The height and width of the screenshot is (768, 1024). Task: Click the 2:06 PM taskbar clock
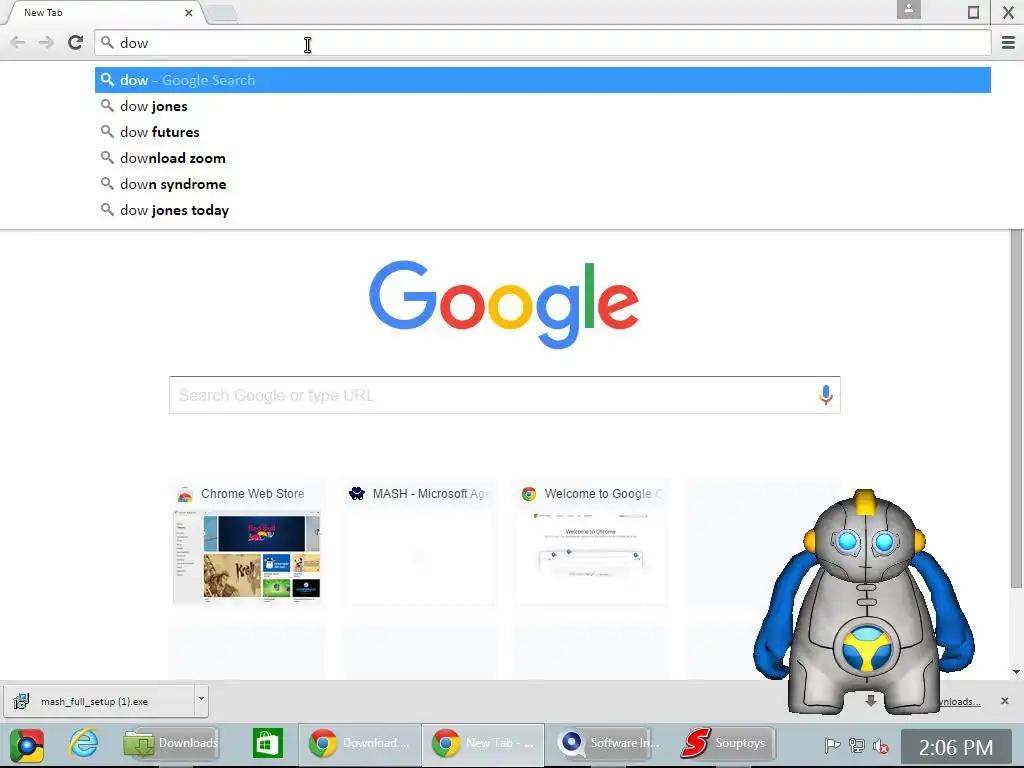point(956,747)
